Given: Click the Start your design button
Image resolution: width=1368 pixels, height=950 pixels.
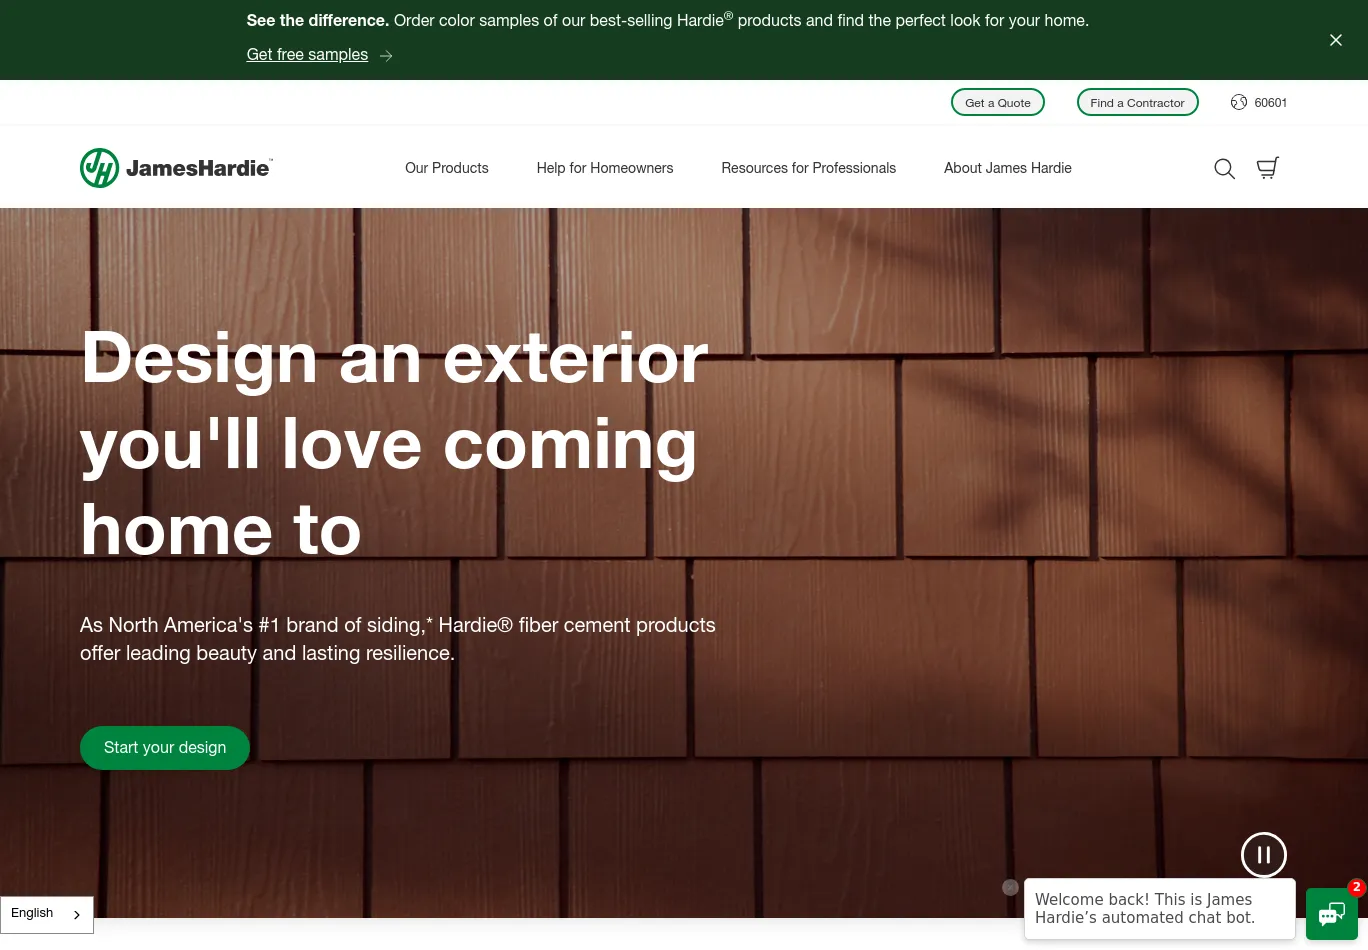Looking at the screenshot, I should coord(165,748).
